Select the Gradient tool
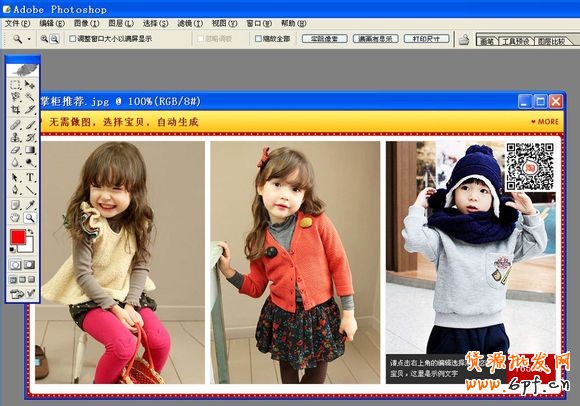The width and height of the screenshot is (580, 406). point(30,150)
